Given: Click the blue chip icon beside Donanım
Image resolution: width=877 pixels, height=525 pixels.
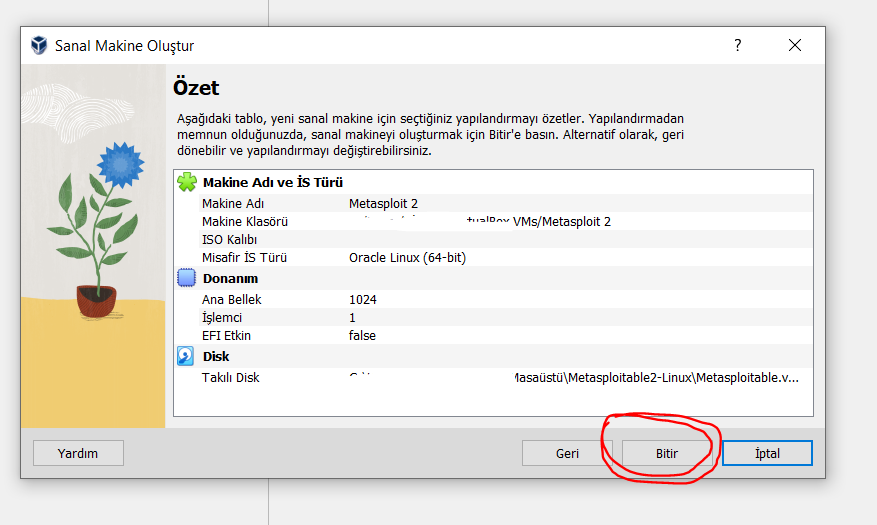Looking at the screenshot, I should coord(186,278).
